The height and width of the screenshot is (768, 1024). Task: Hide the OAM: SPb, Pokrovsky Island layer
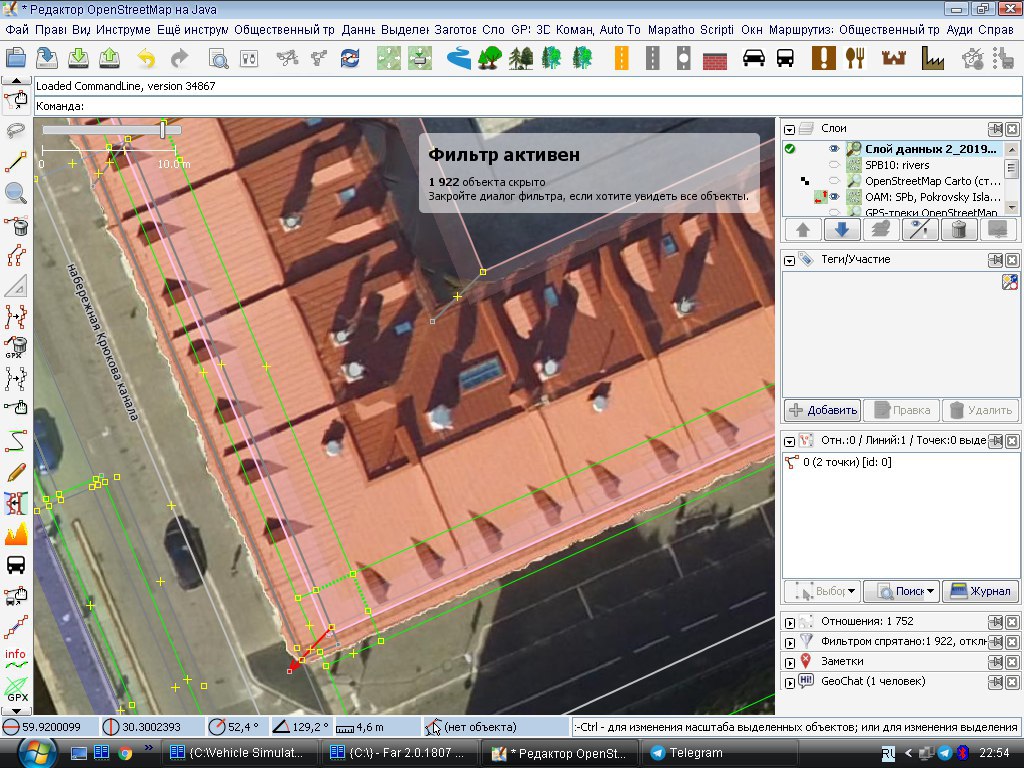(x=834, y=197)
